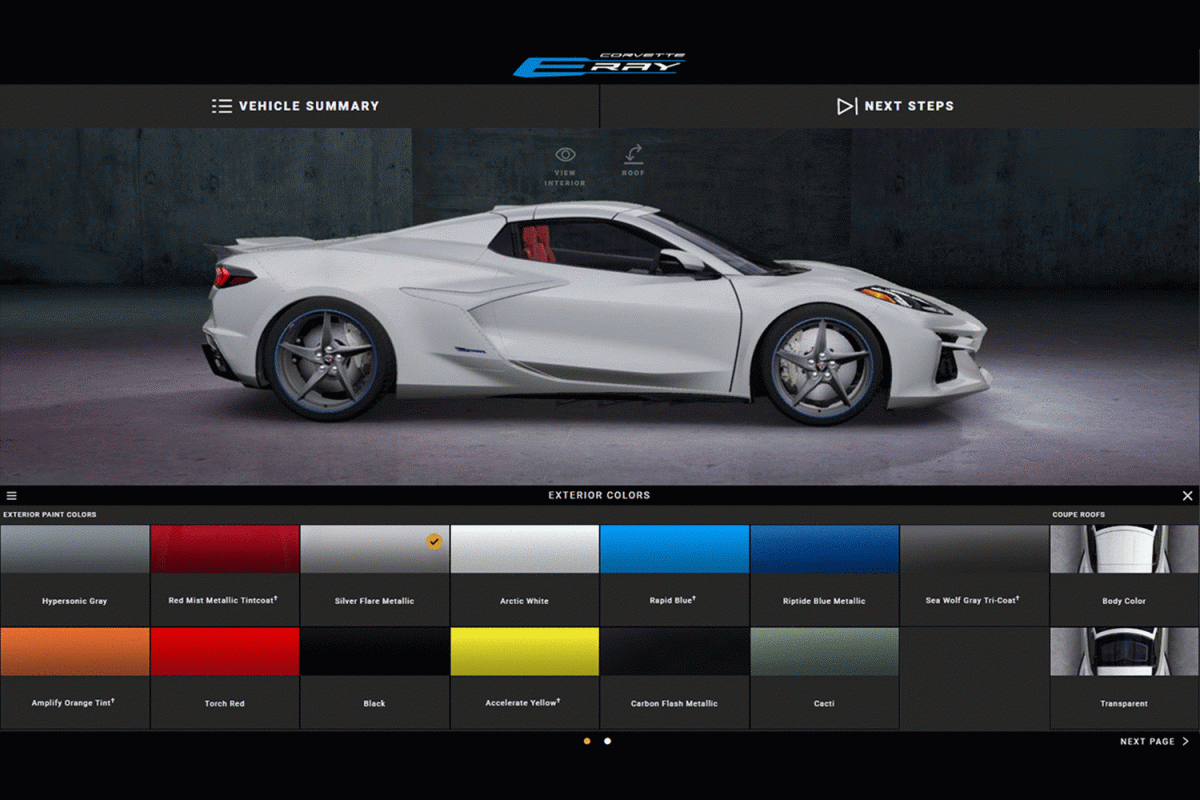The width and height of the screenshot is (1200, 800).
Task: Select the Transparent coupe roof option
Action: [x=1124, y=677]
